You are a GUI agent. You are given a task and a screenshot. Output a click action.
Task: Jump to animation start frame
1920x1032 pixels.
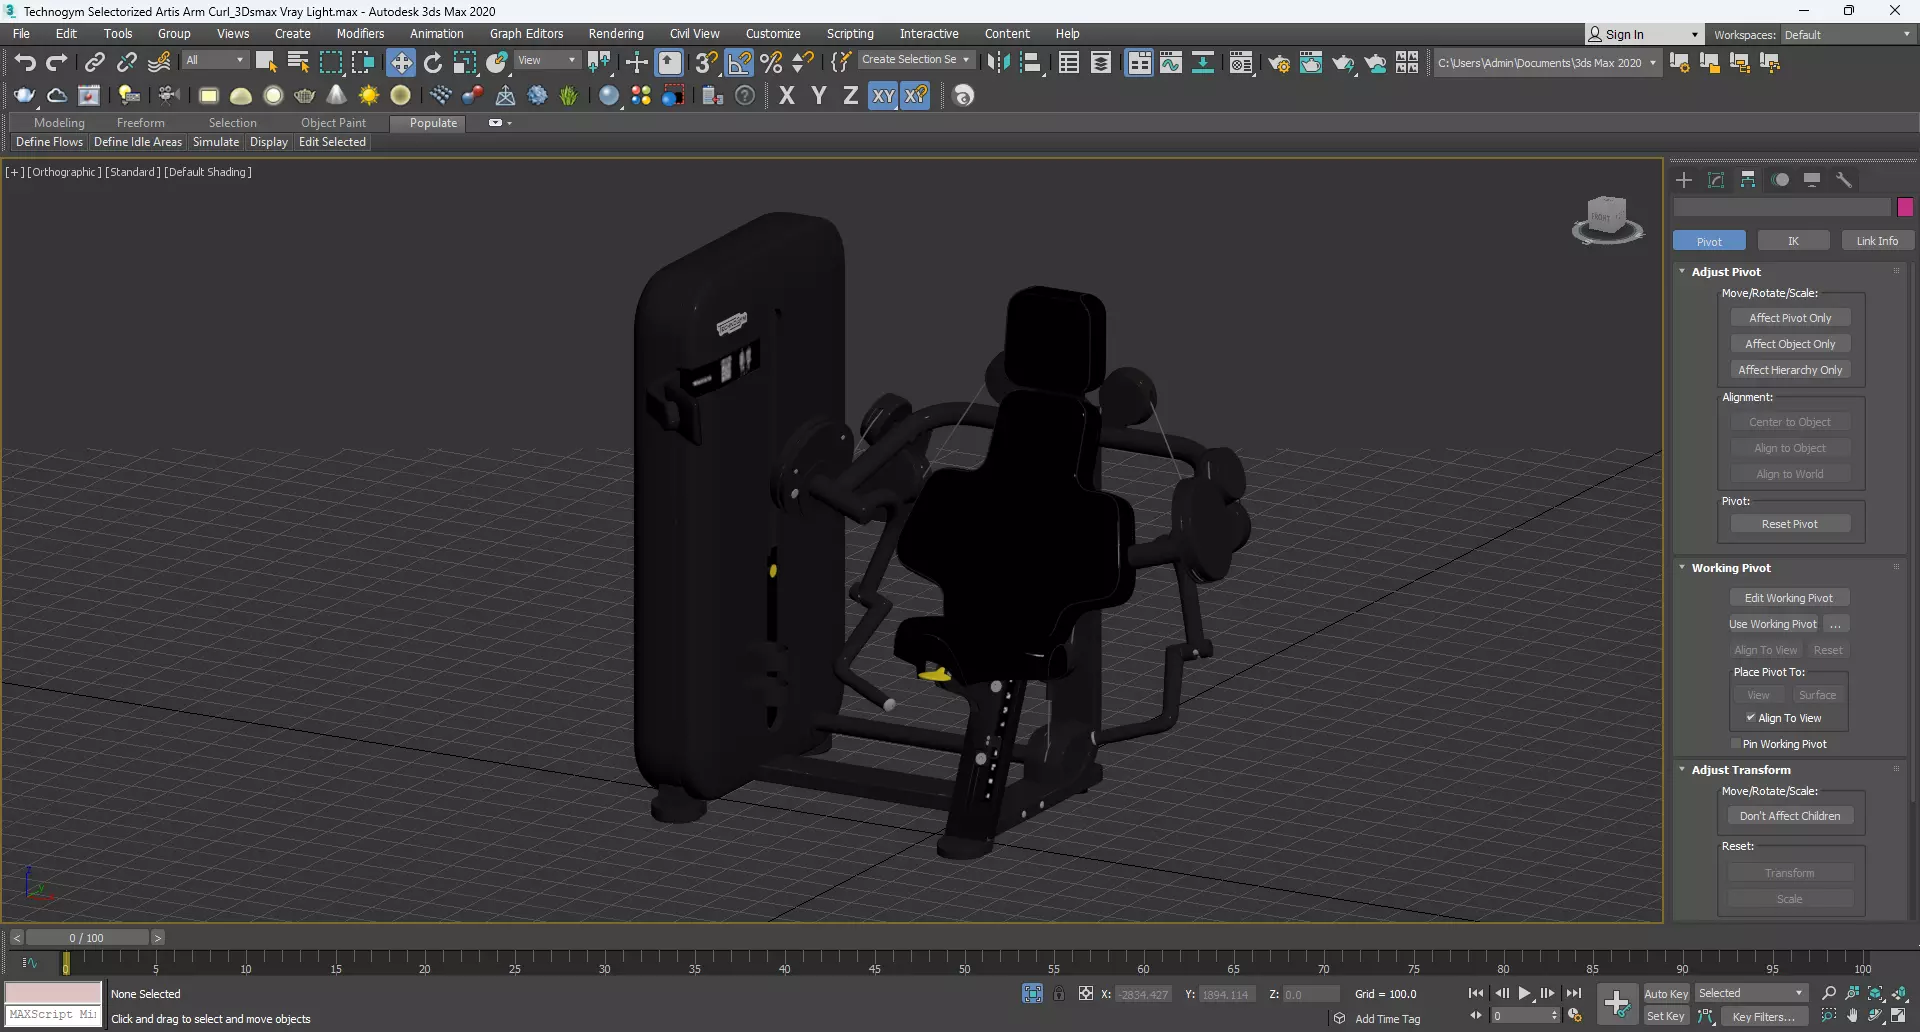(x=1476, y=993)
